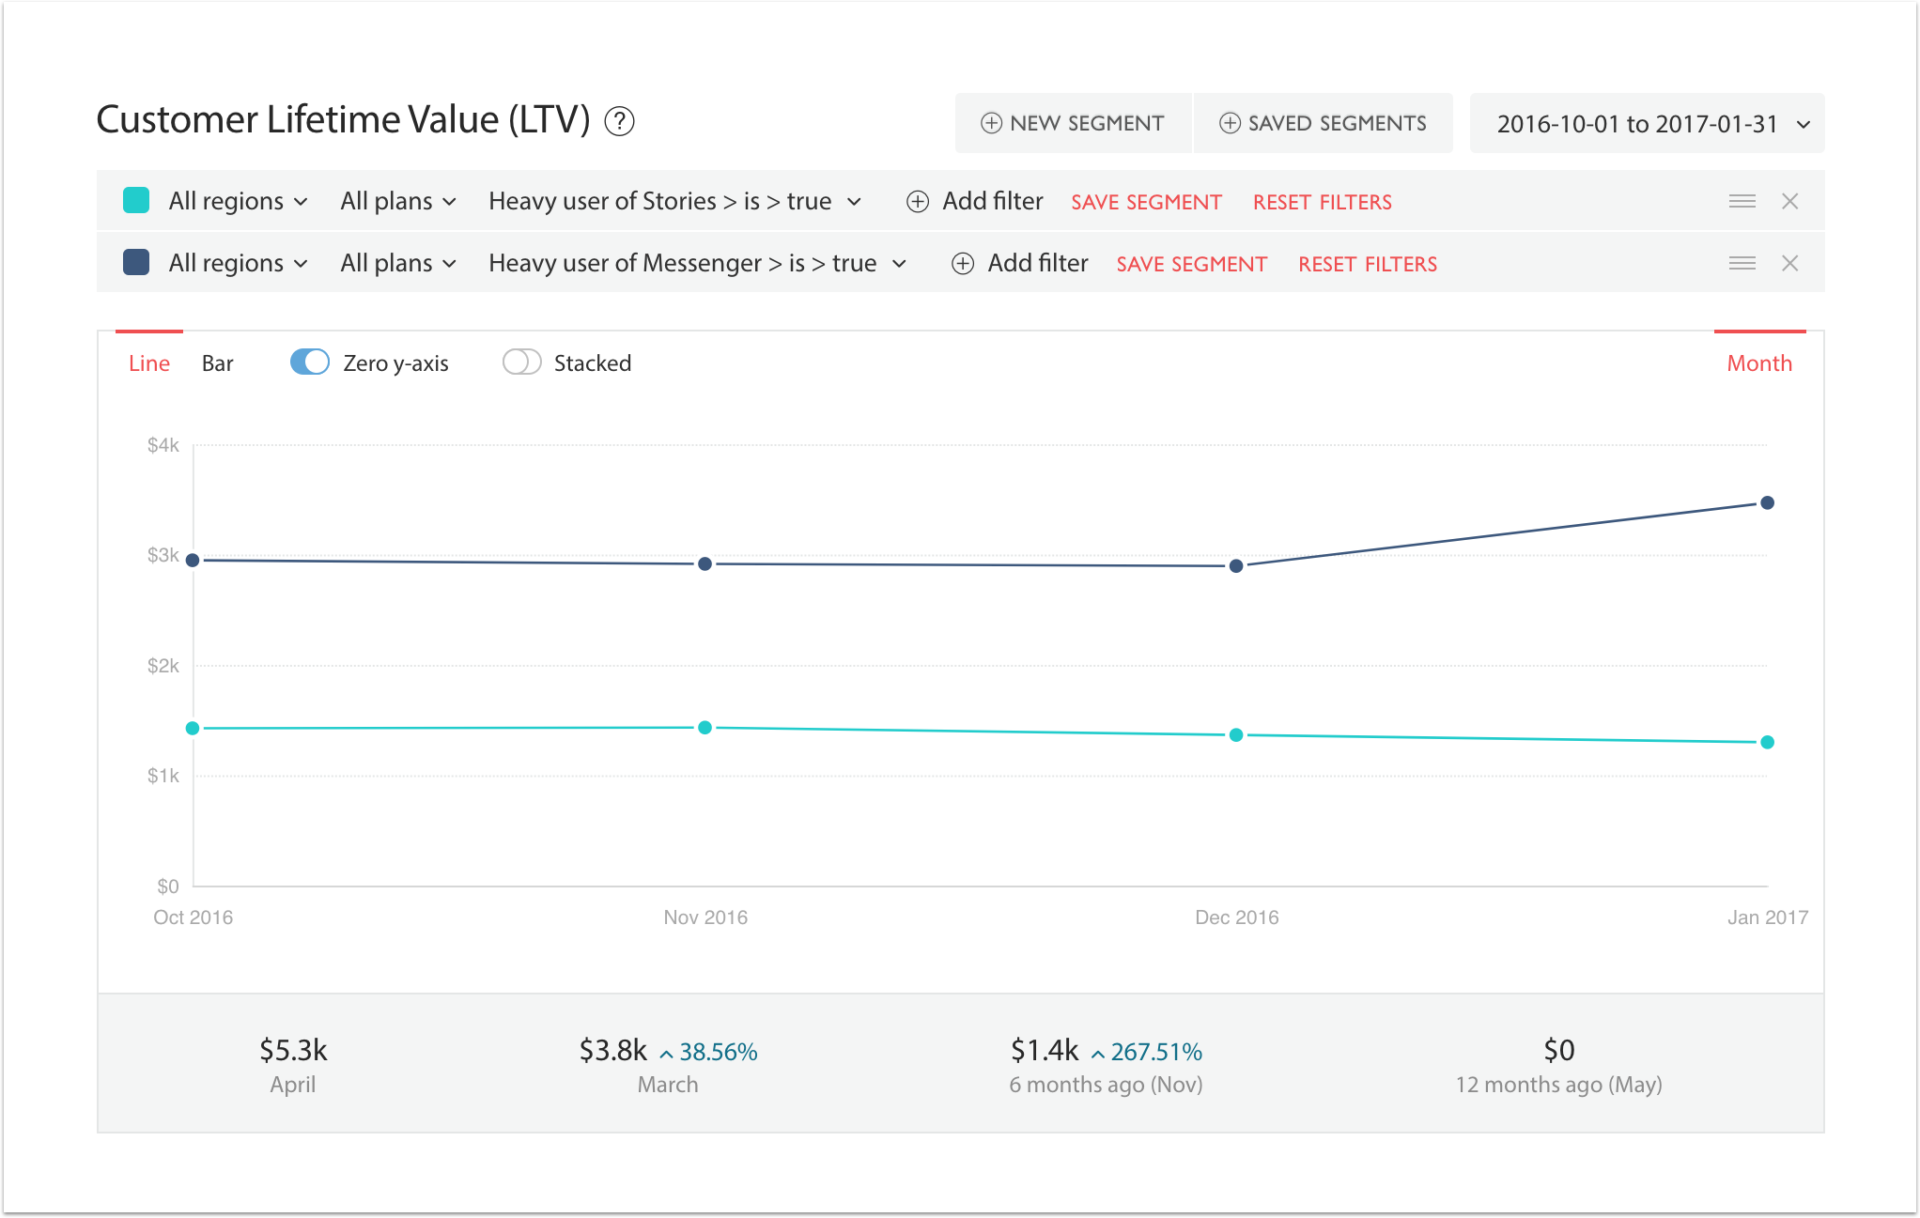Select the Jan 2017 navy data point

pyautogui.click(x=1767, y=503)
